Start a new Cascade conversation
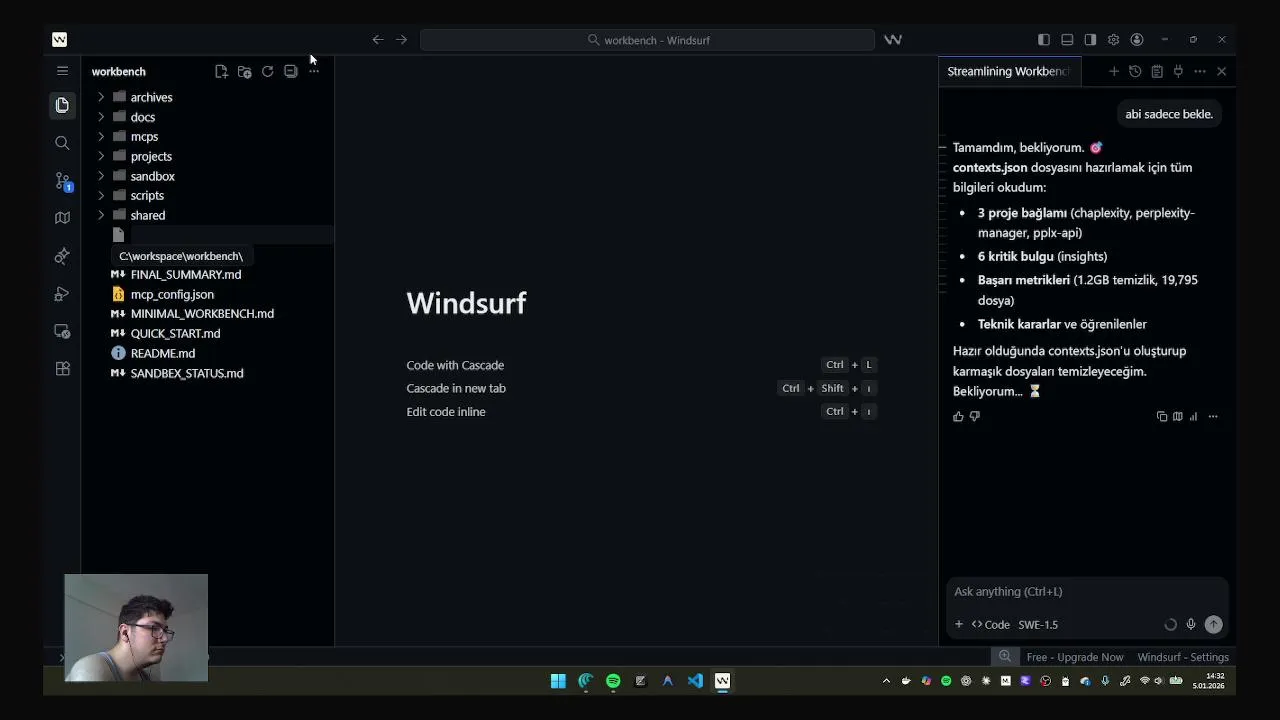The height and width of the screenshot is (720, 1280). (x=1113, y=71)
